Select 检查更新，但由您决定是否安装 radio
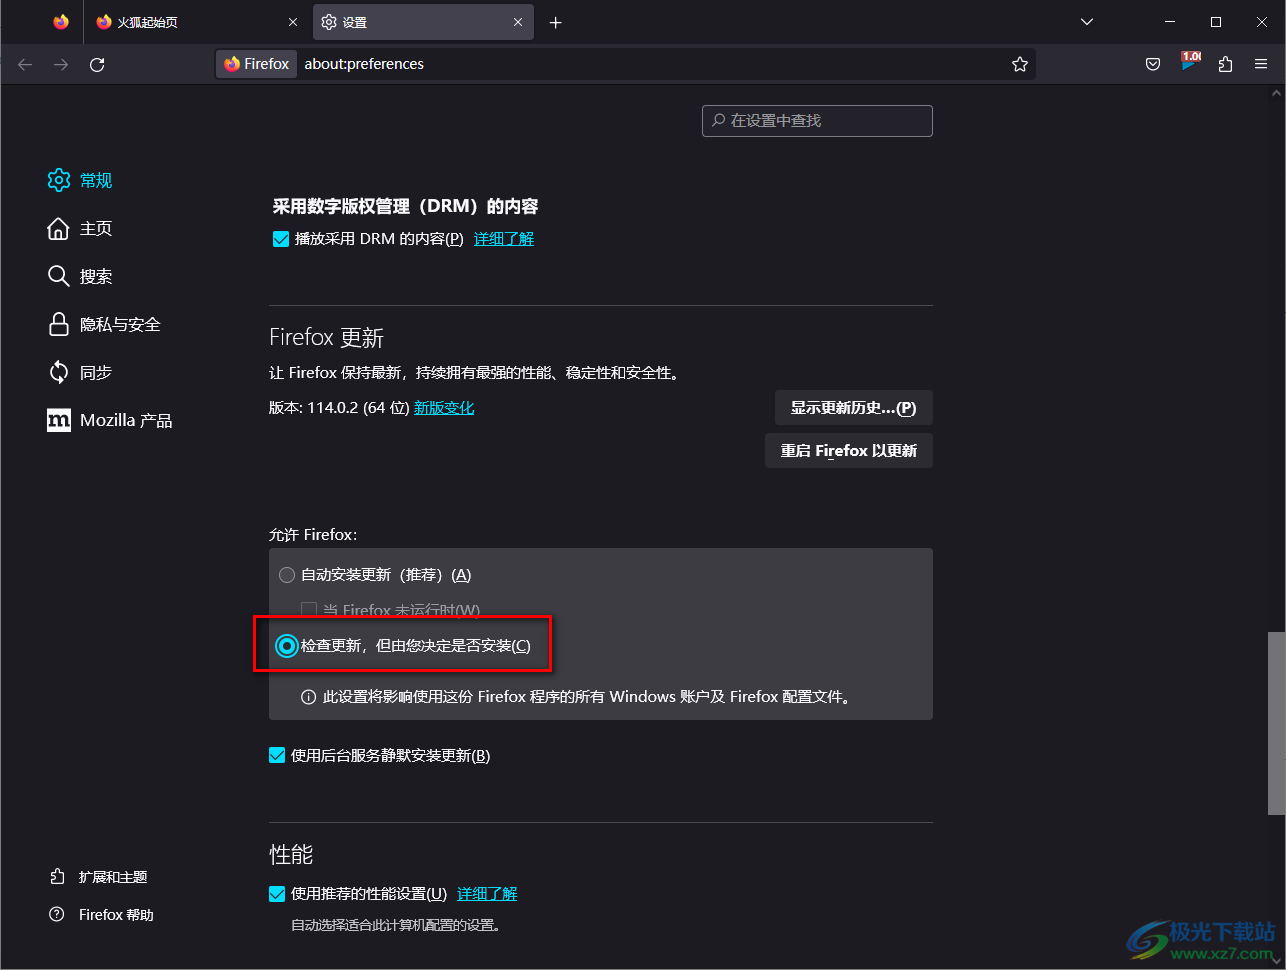1286x970 pixels. (x=287, y=646)
